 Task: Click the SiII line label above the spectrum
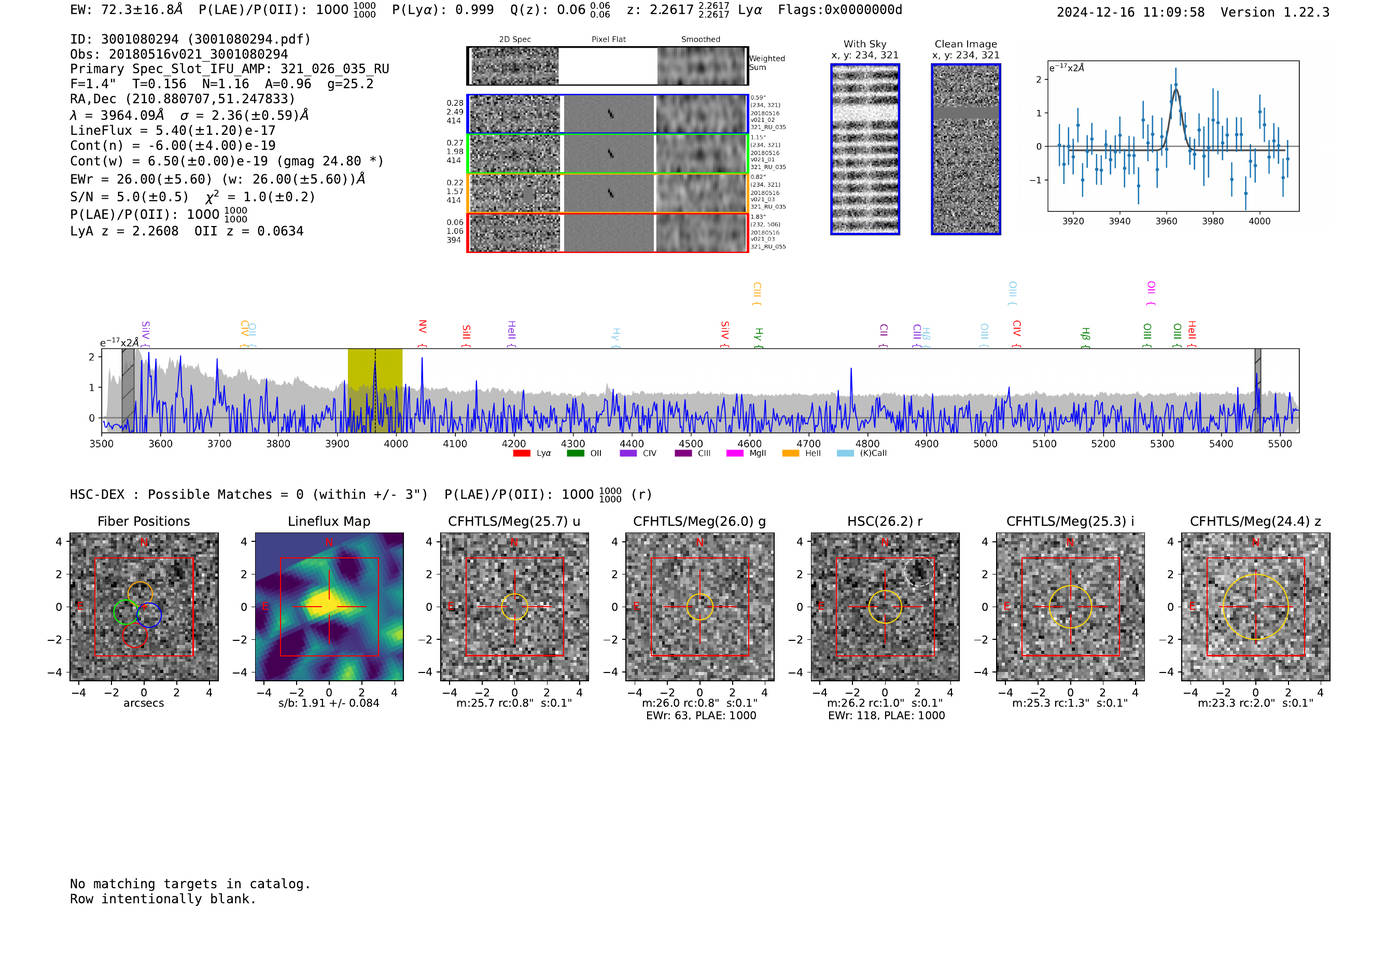[466, 334]
